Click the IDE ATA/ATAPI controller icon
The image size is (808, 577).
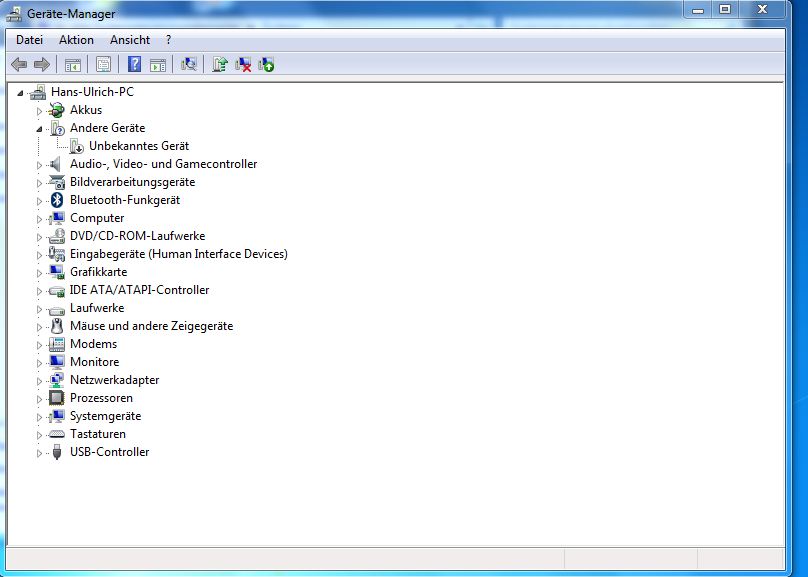[x=57, y=291]
